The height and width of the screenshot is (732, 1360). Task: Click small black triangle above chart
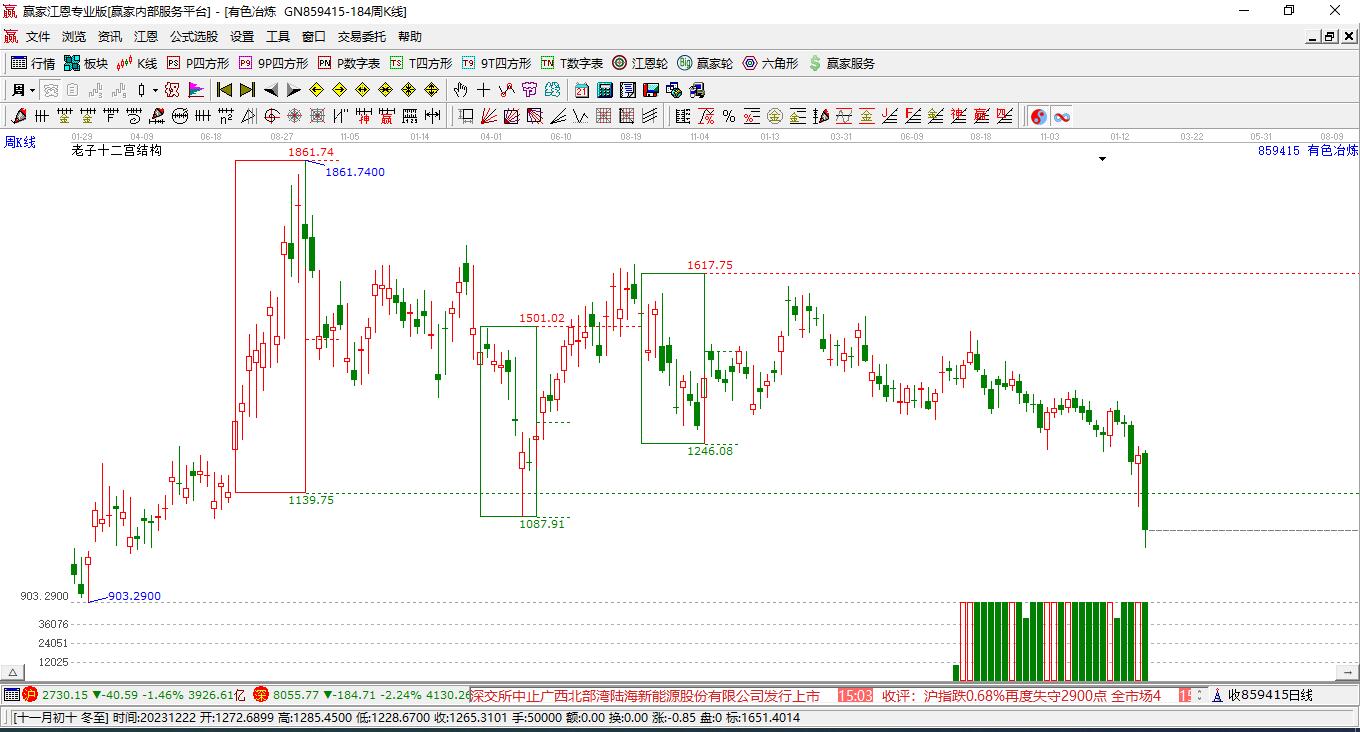pos(1102,159)
